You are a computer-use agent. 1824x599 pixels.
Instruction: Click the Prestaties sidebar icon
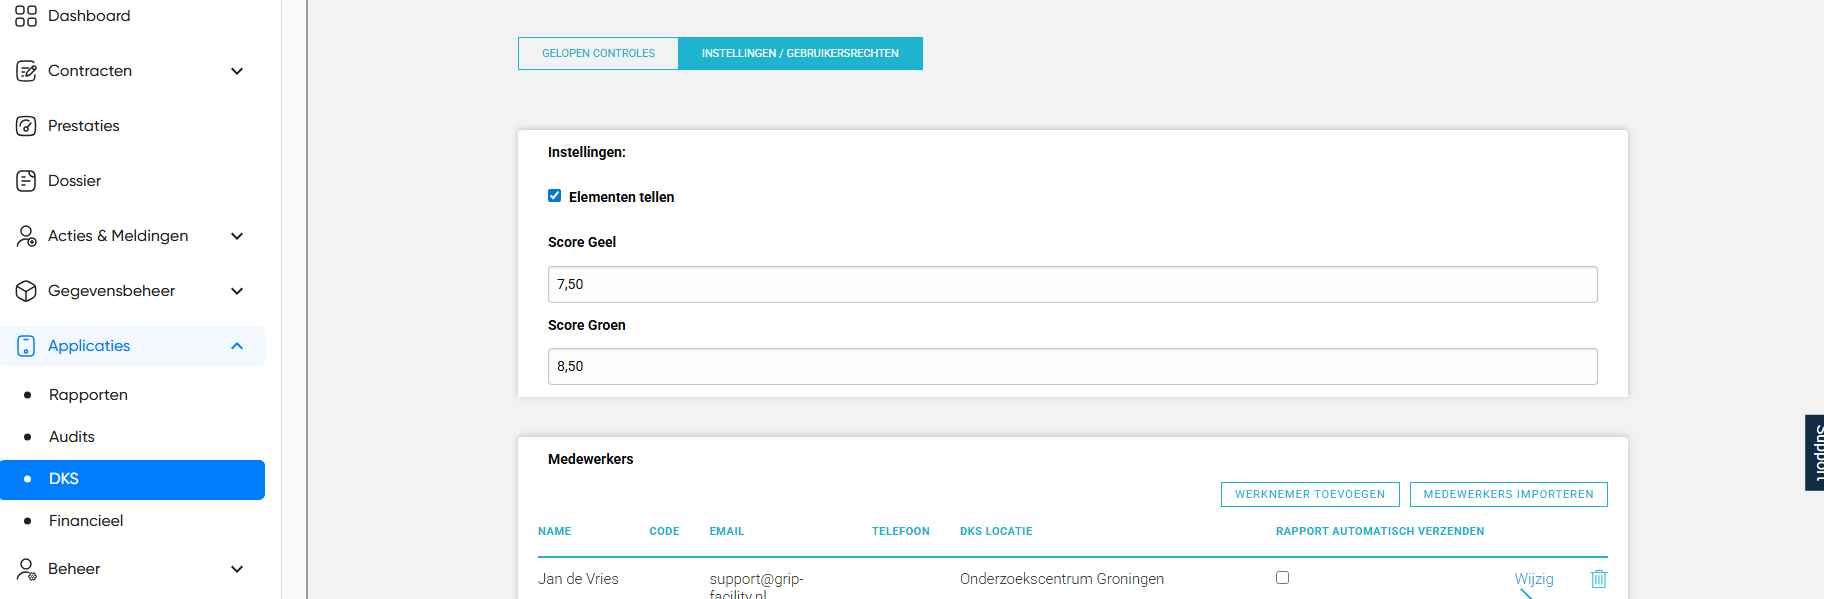(26, 126)
